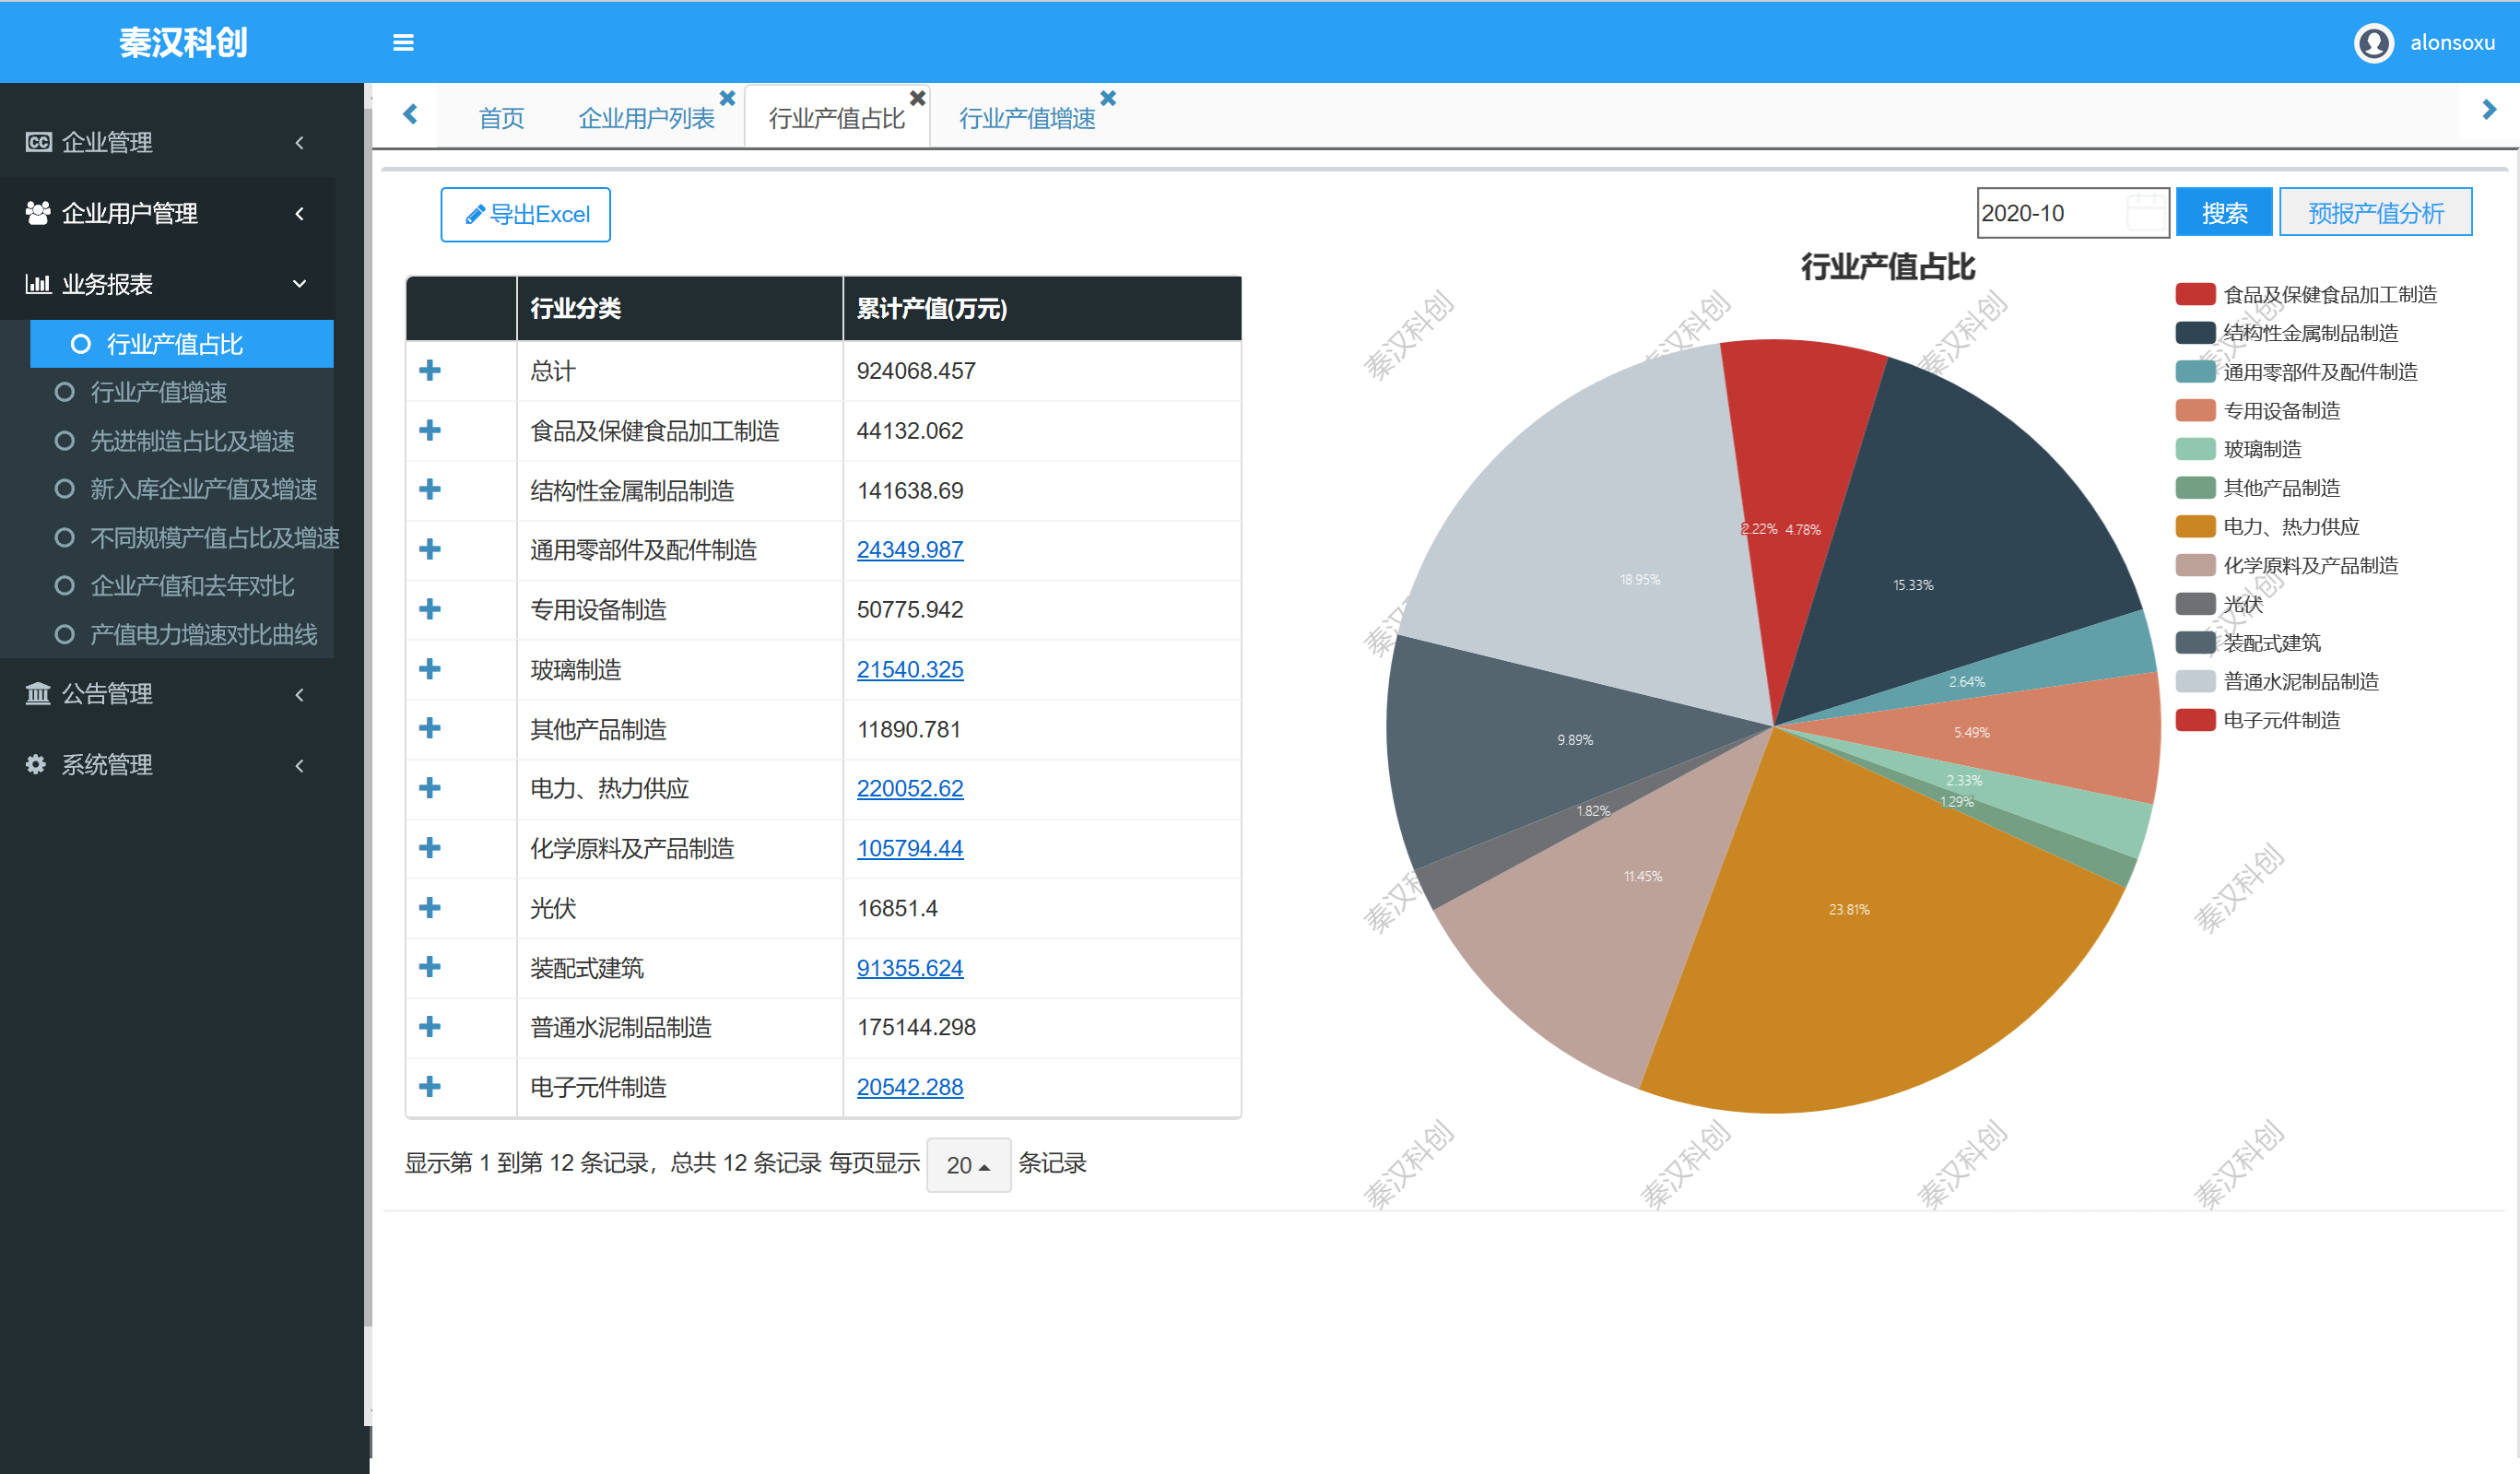2520x1474 pixels.
Task: Click the 公告管理 bank building icon
Action: (38, 693)
